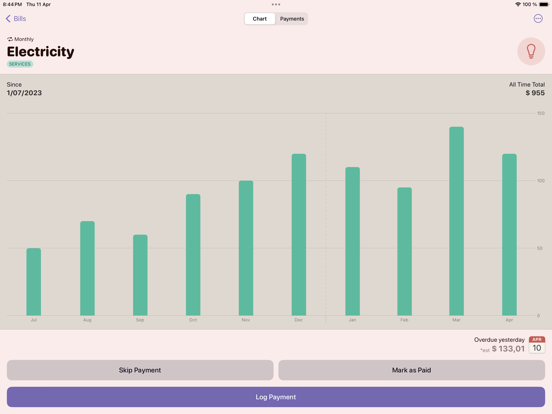Tap the Apr 10 calendar date icon
The width and height of the screenshot is (552, 414).
coord(537,345)
